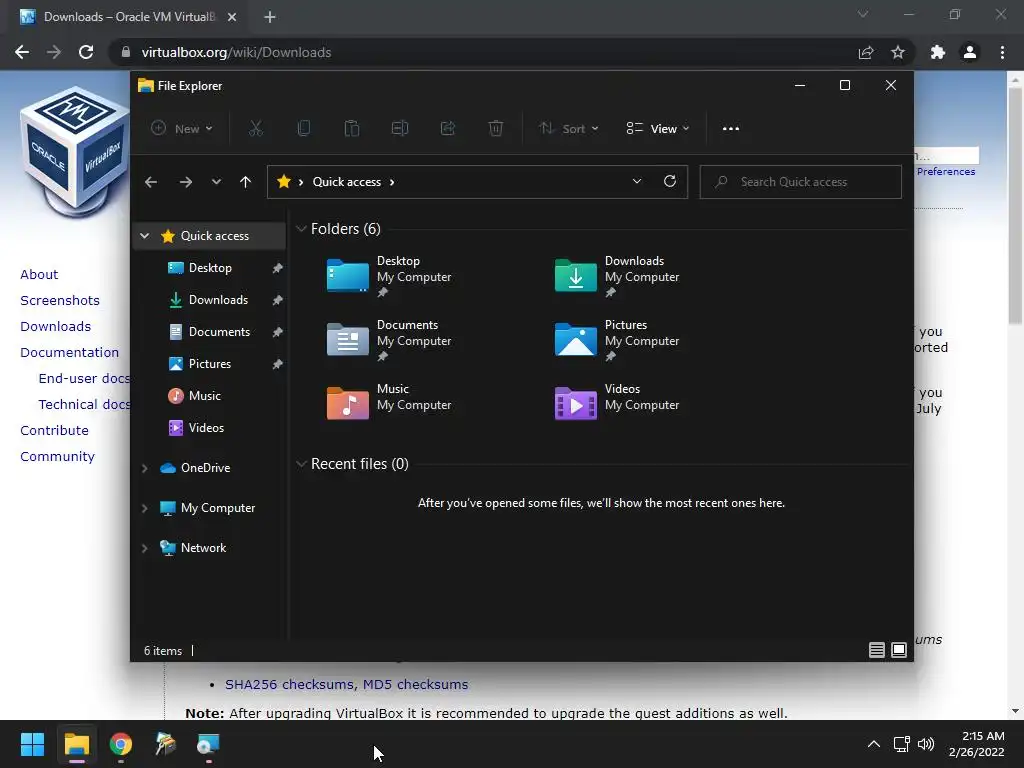Image resolution: width=1024 pixels, height=768 pixels.
Task: Open the Downloads folder tile in Folders
Action: click(617, 276)
